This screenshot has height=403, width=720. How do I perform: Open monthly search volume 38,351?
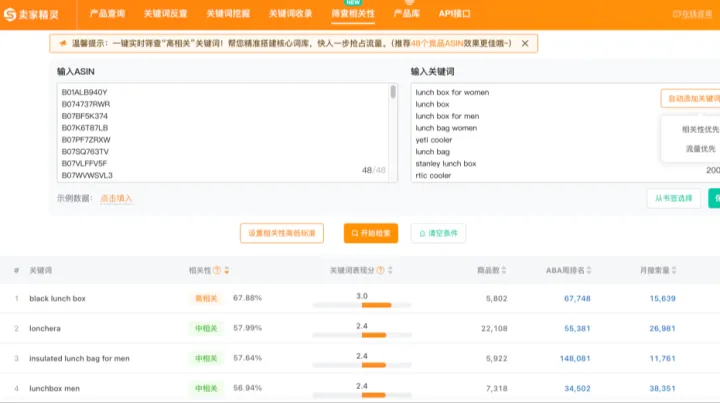coord(662,388)
